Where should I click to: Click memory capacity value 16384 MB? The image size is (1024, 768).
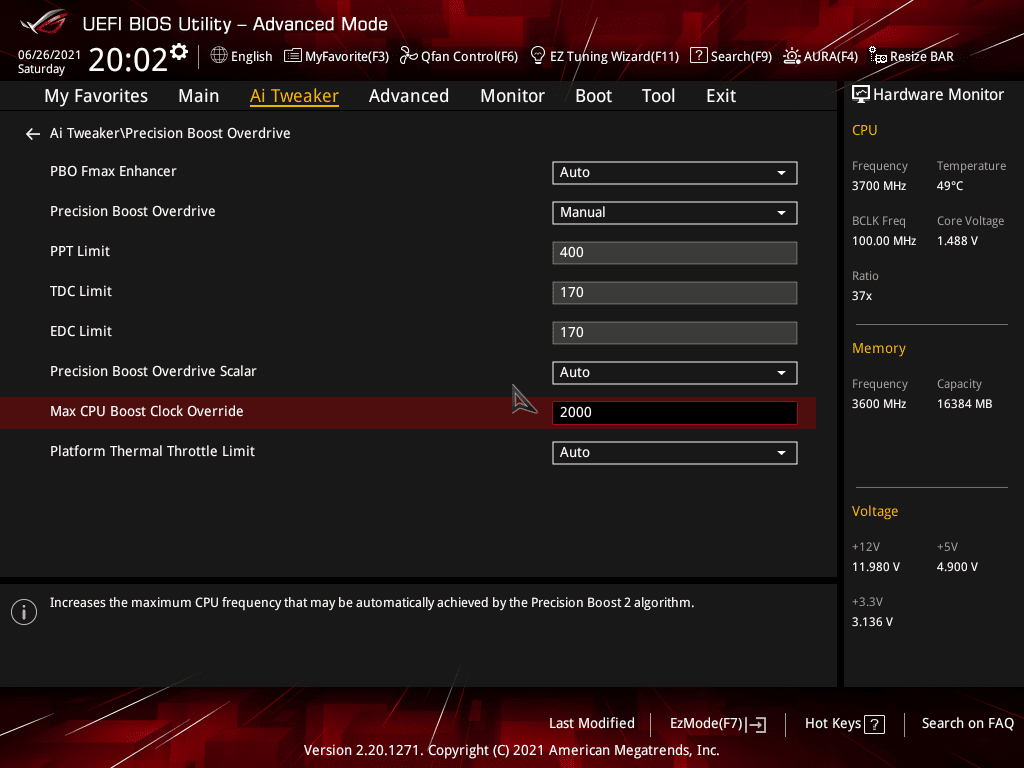pyautogui.click(x=965, y=404)
